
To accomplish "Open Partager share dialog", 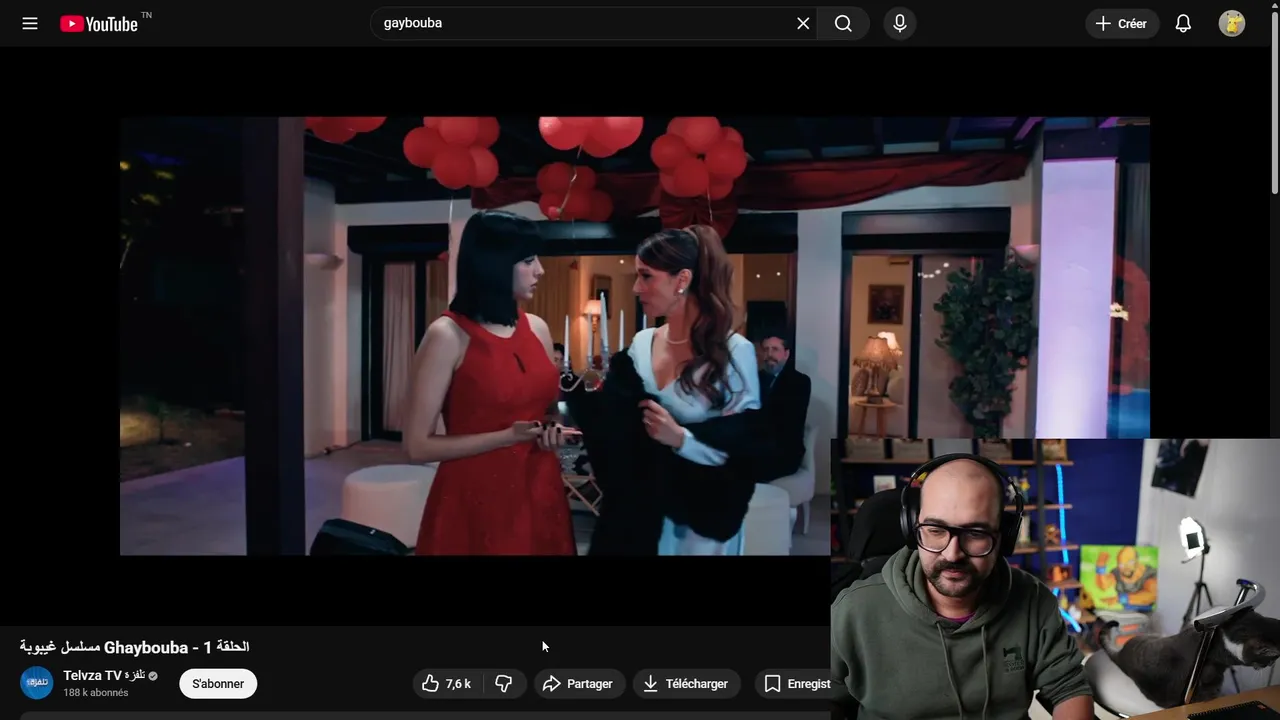I will click(579, 684).
